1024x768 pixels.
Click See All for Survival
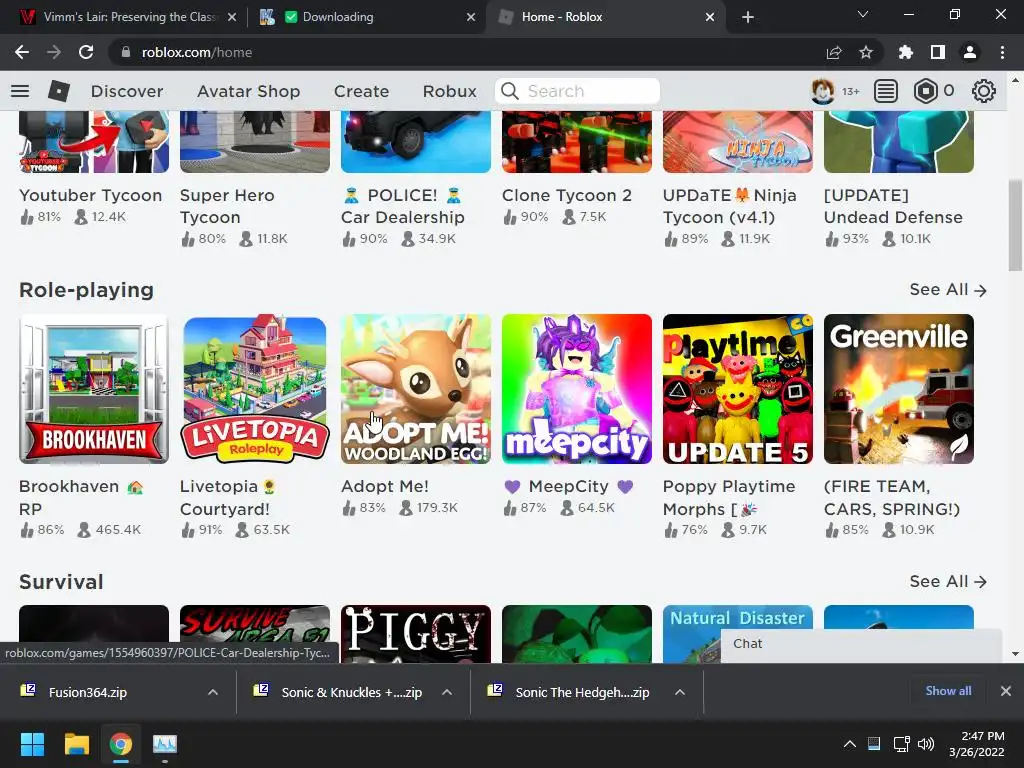click(x=948, y=581)
